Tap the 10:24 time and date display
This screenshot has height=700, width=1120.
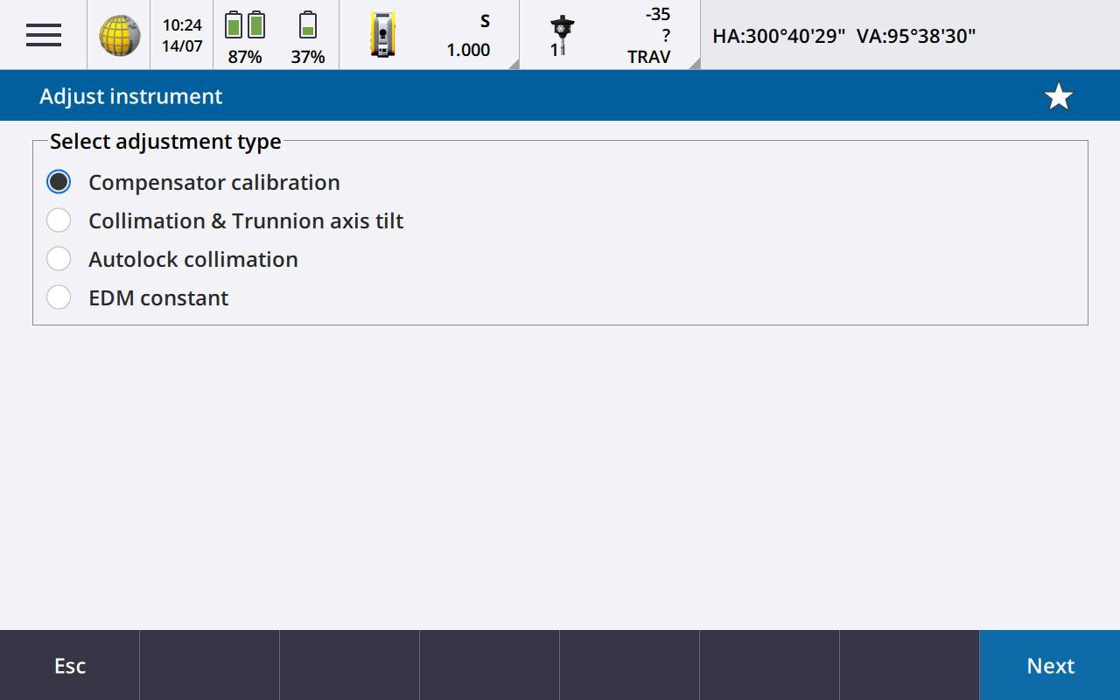(182, 35)
